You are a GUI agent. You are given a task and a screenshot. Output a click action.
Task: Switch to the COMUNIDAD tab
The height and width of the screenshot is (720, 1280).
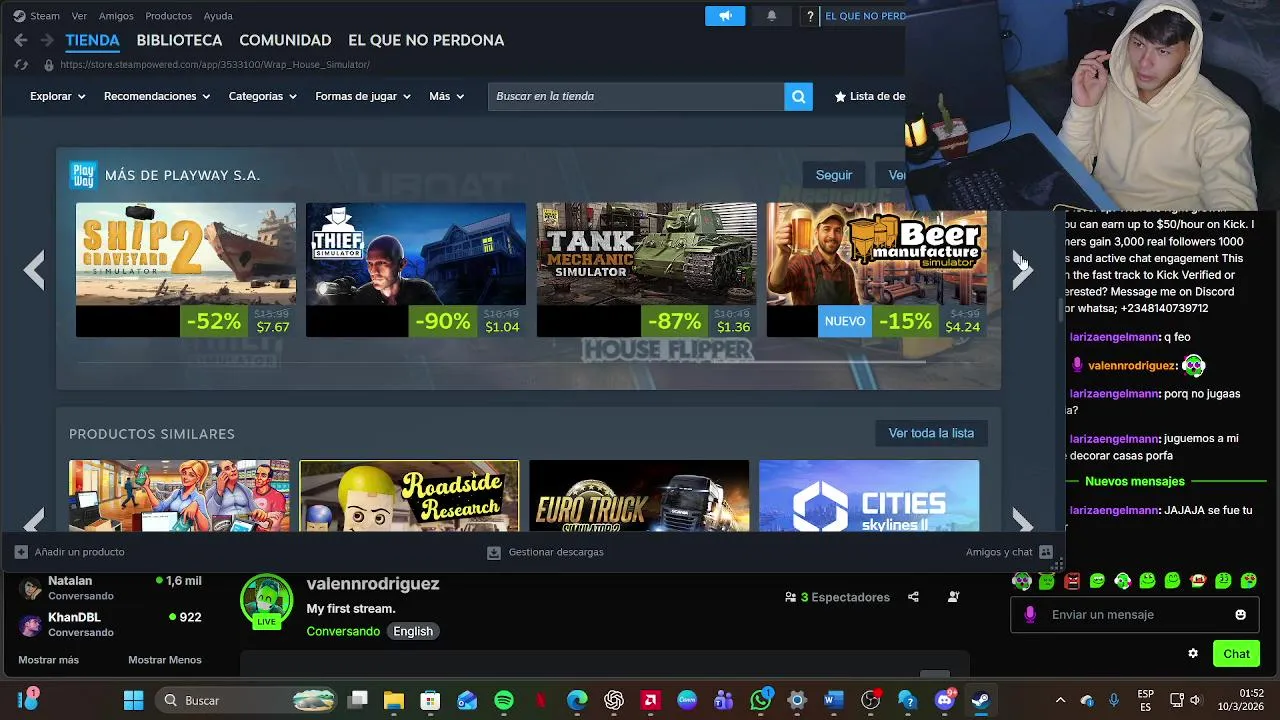tap(285, 40)
